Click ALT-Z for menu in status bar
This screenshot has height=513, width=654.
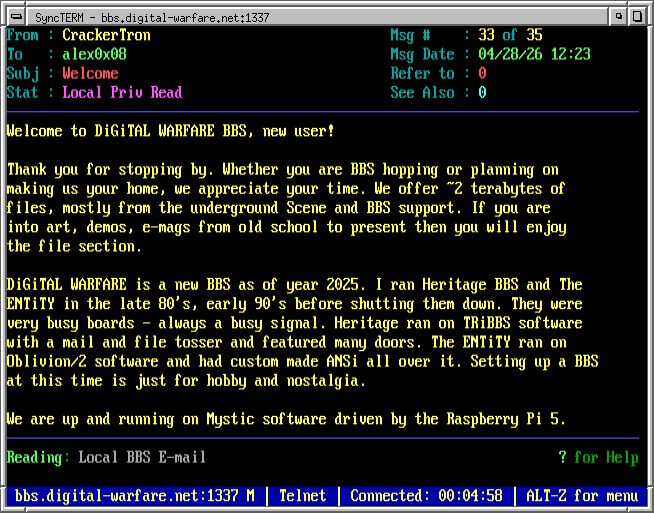(582, 496)
